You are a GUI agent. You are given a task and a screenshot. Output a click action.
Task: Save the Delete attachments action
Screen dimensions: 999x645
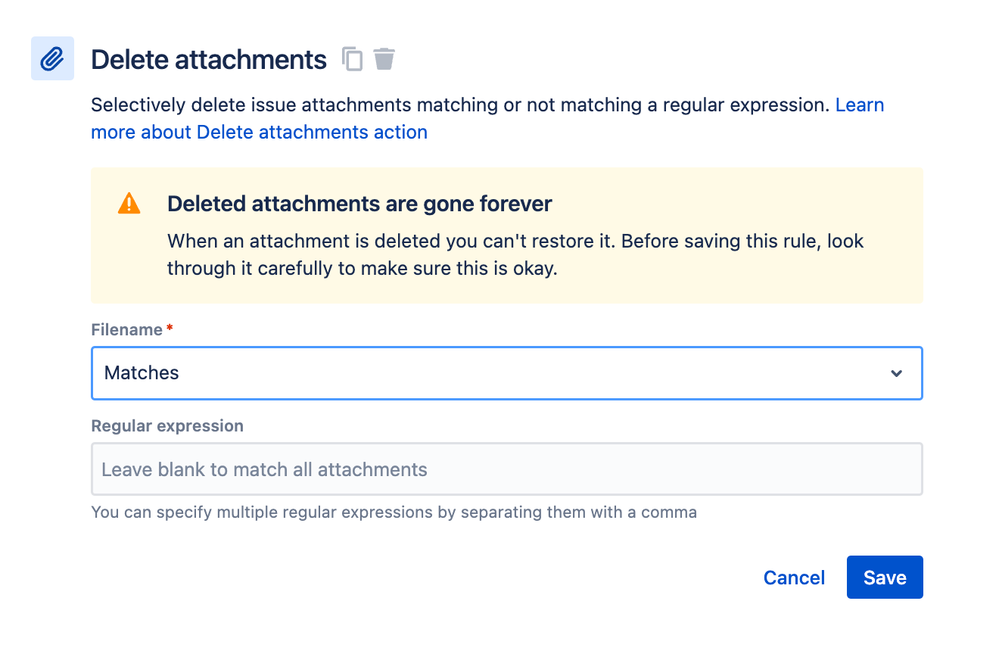pyautogui.click(x=884, y=577)
